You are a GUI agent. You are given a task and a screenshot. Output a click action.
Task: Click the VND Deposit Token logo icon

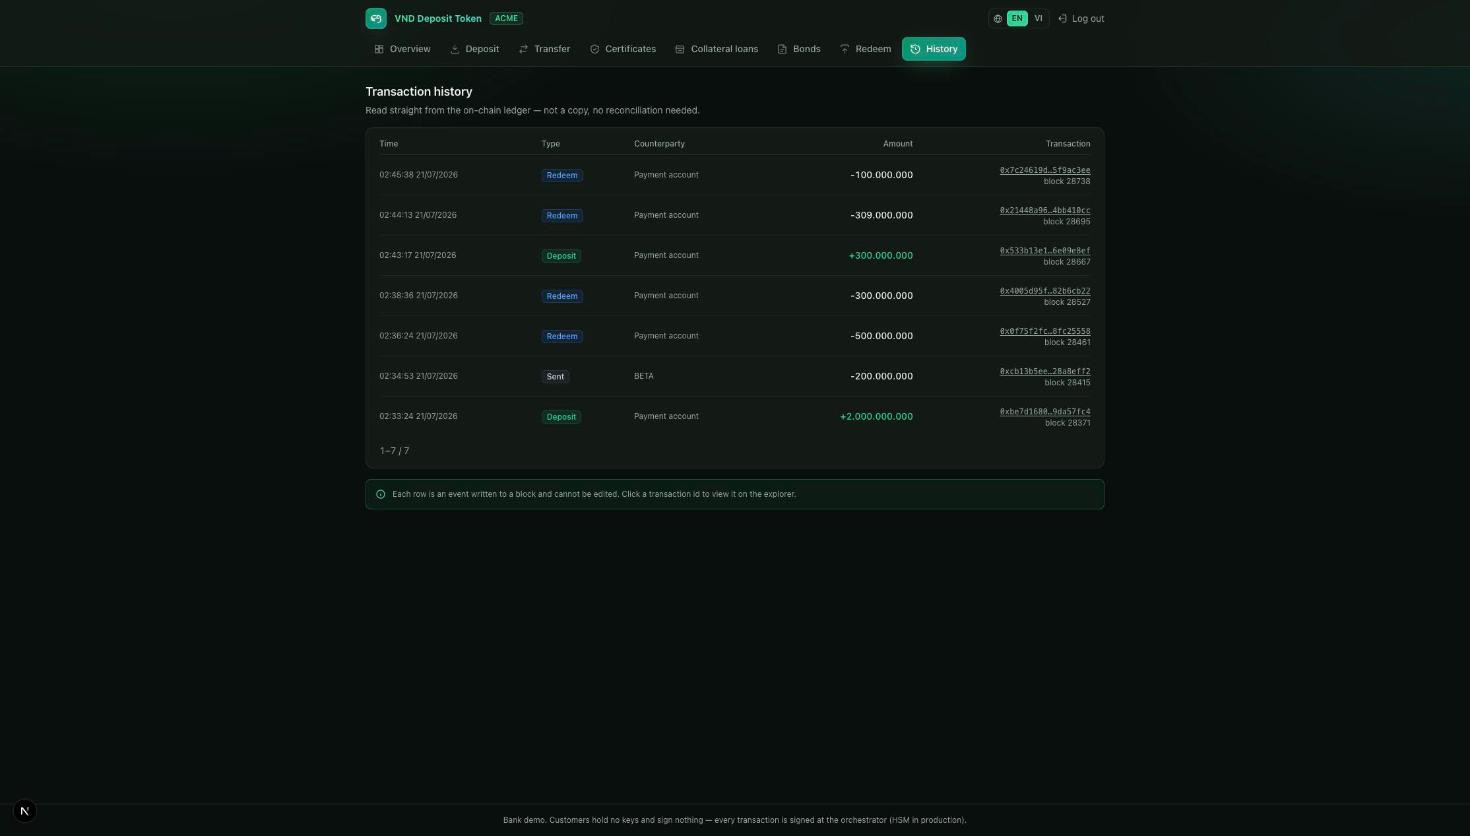click(376, 18)
